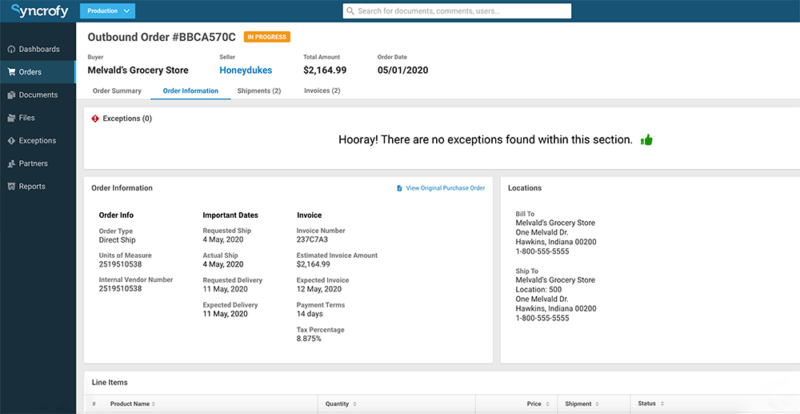Click the Reports icon in sidebar
The height and width of the screenshot is (414, 800).
coord(11,186)
